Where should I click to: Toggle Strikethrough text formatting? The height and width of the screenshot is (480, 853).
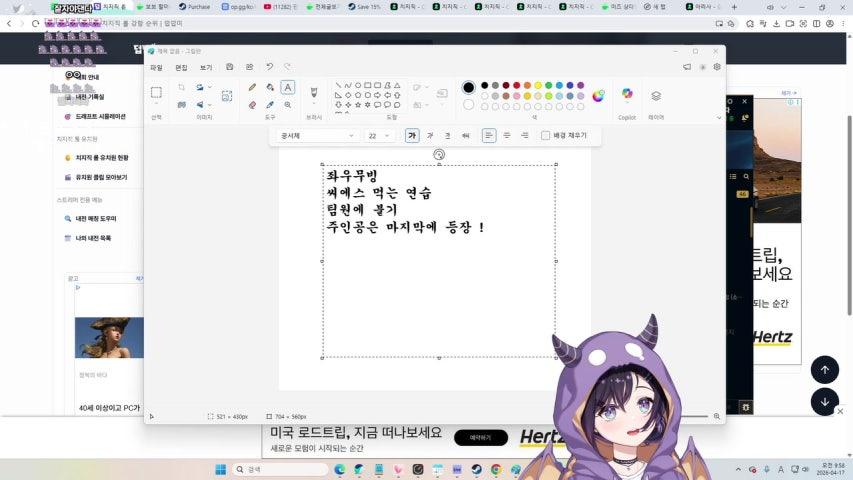point(466,136)
